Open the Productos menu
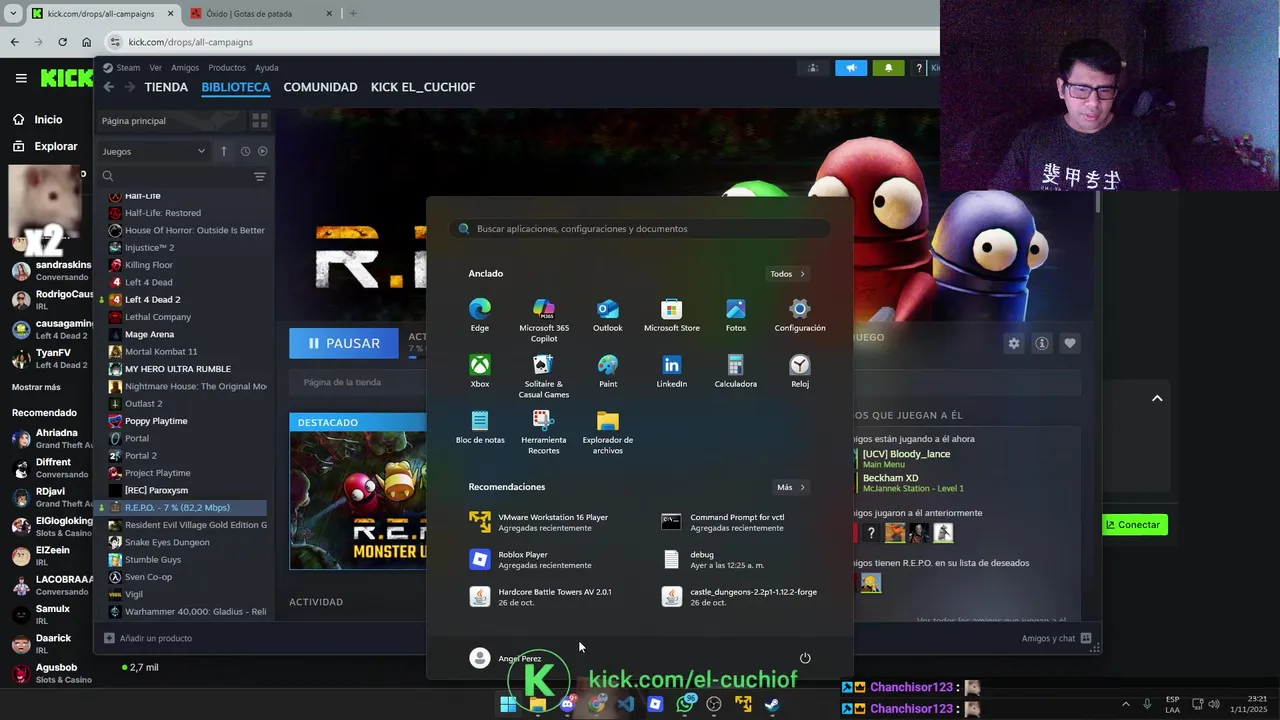The width and height of the screenshot is (1280, 720). 227,68
